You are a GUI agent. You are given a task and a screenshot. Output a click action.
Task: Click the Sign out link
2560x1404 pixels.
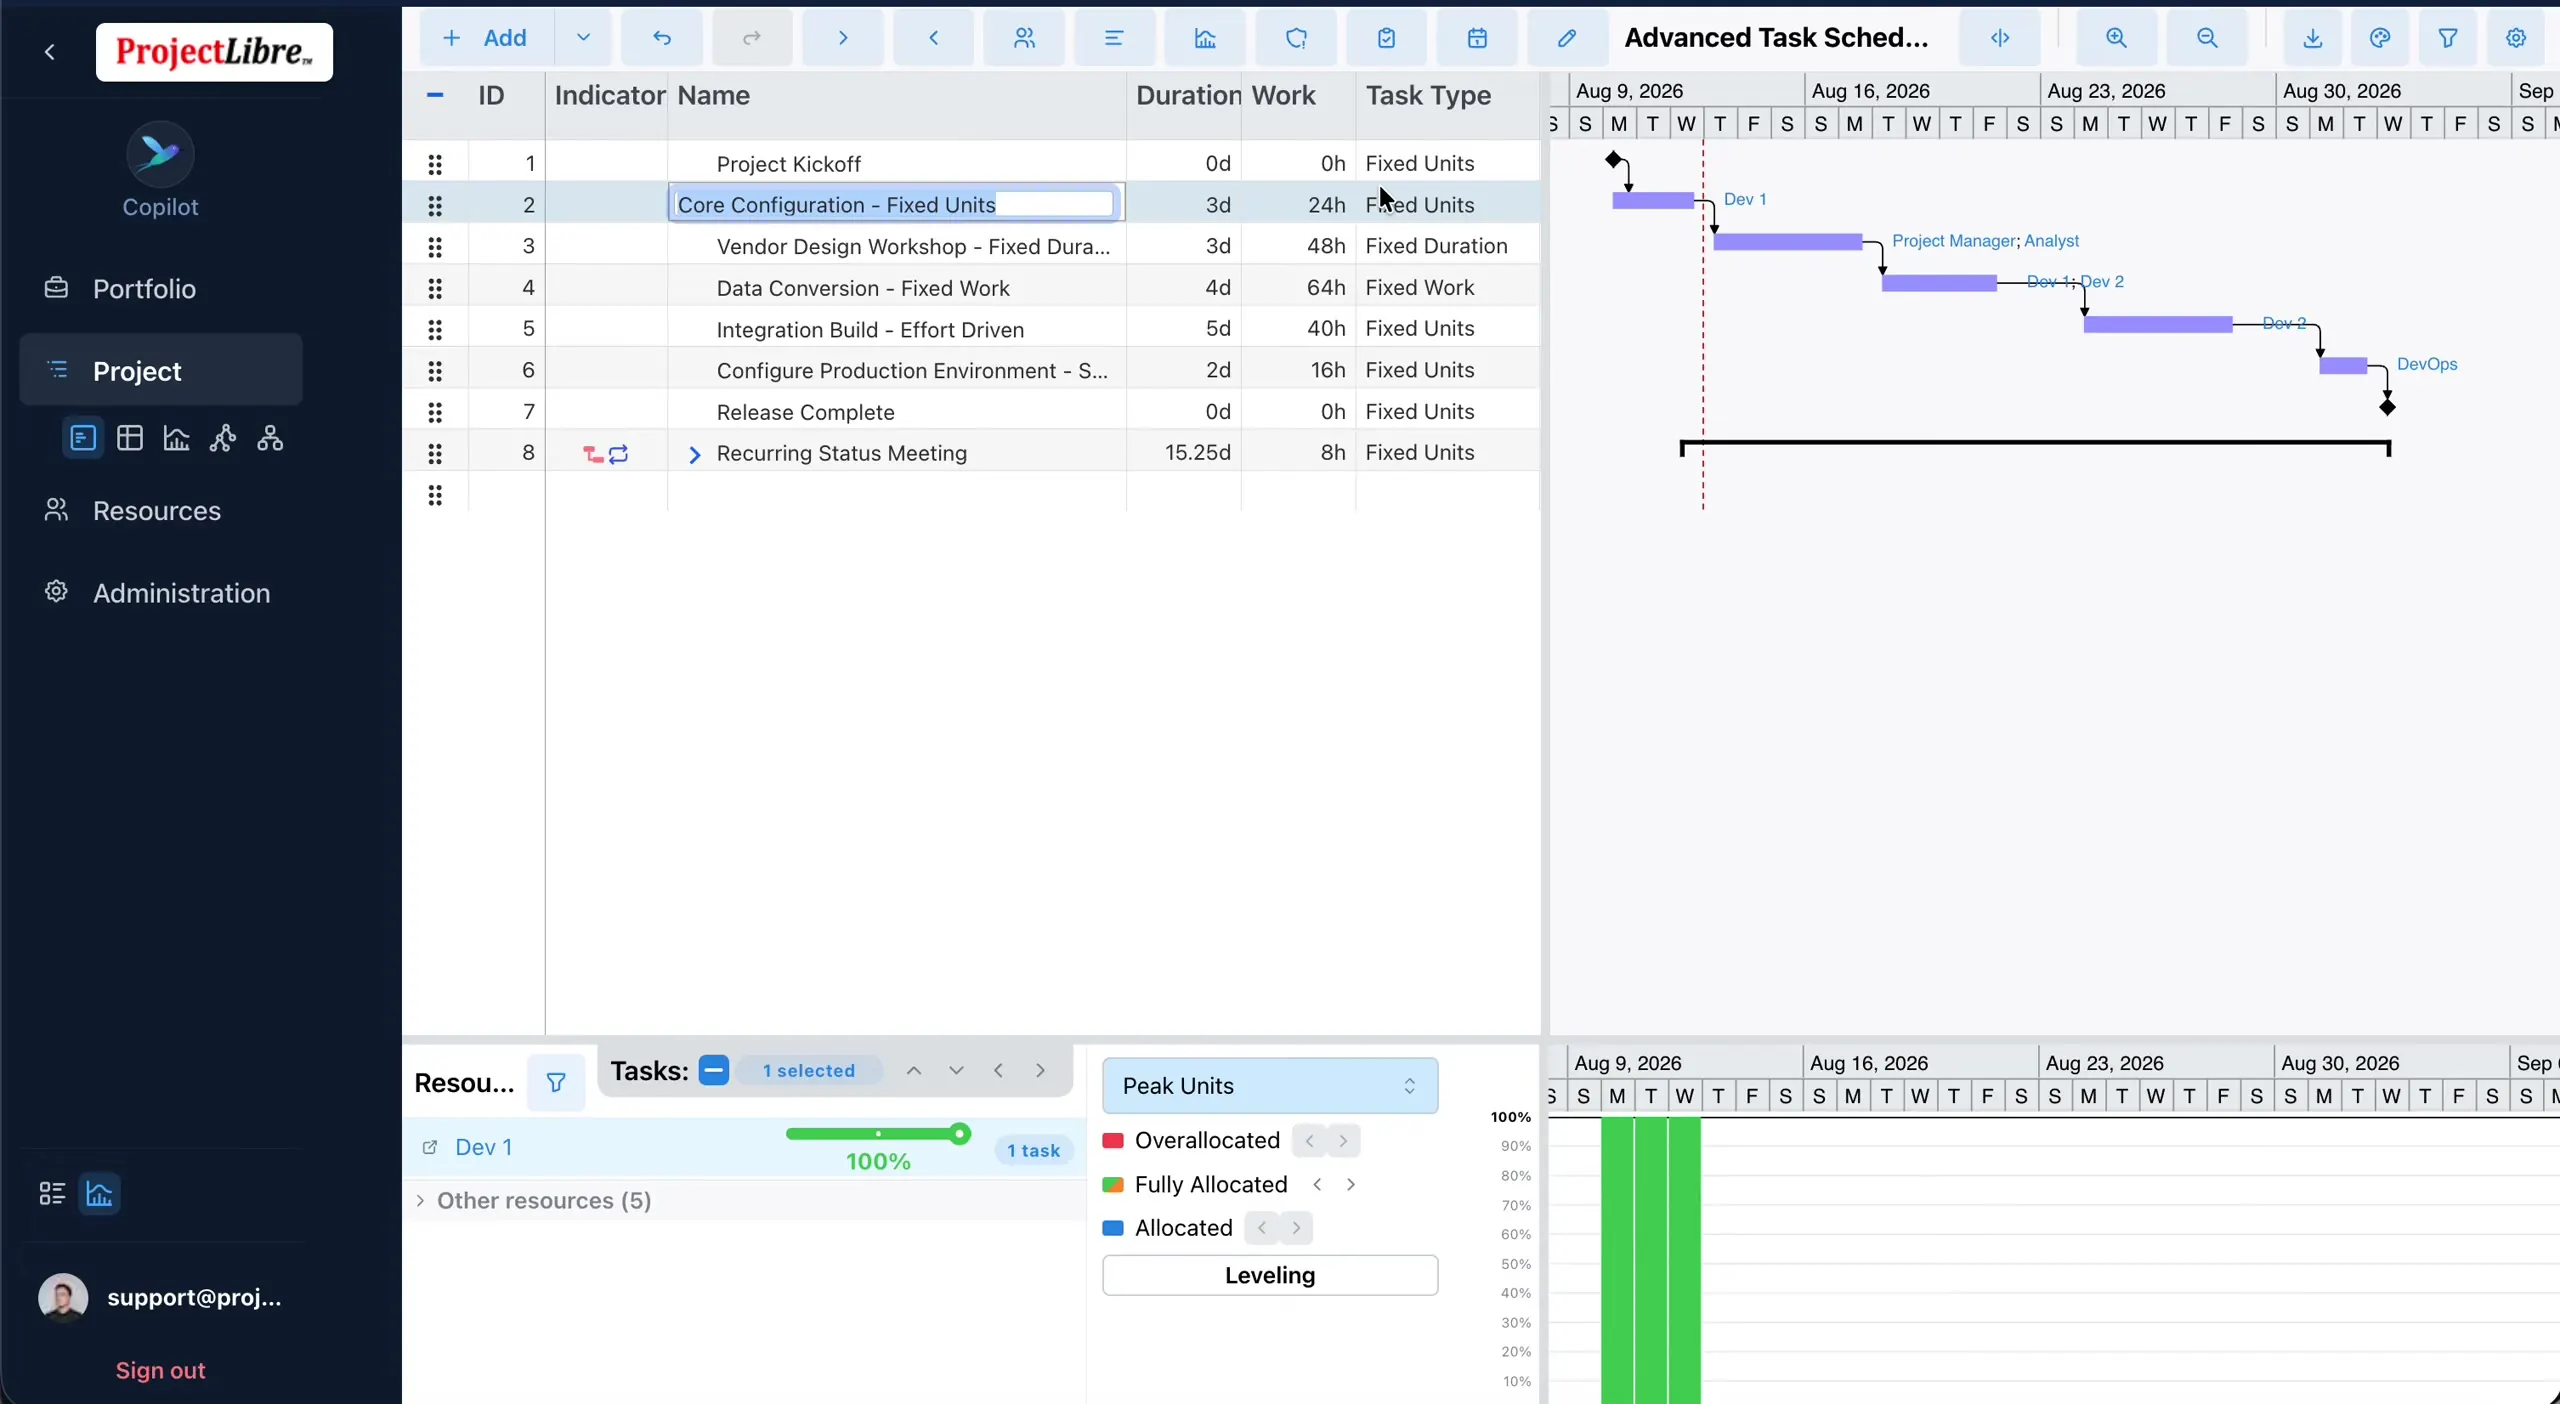pyautogui.click(x=160, y=1370)
